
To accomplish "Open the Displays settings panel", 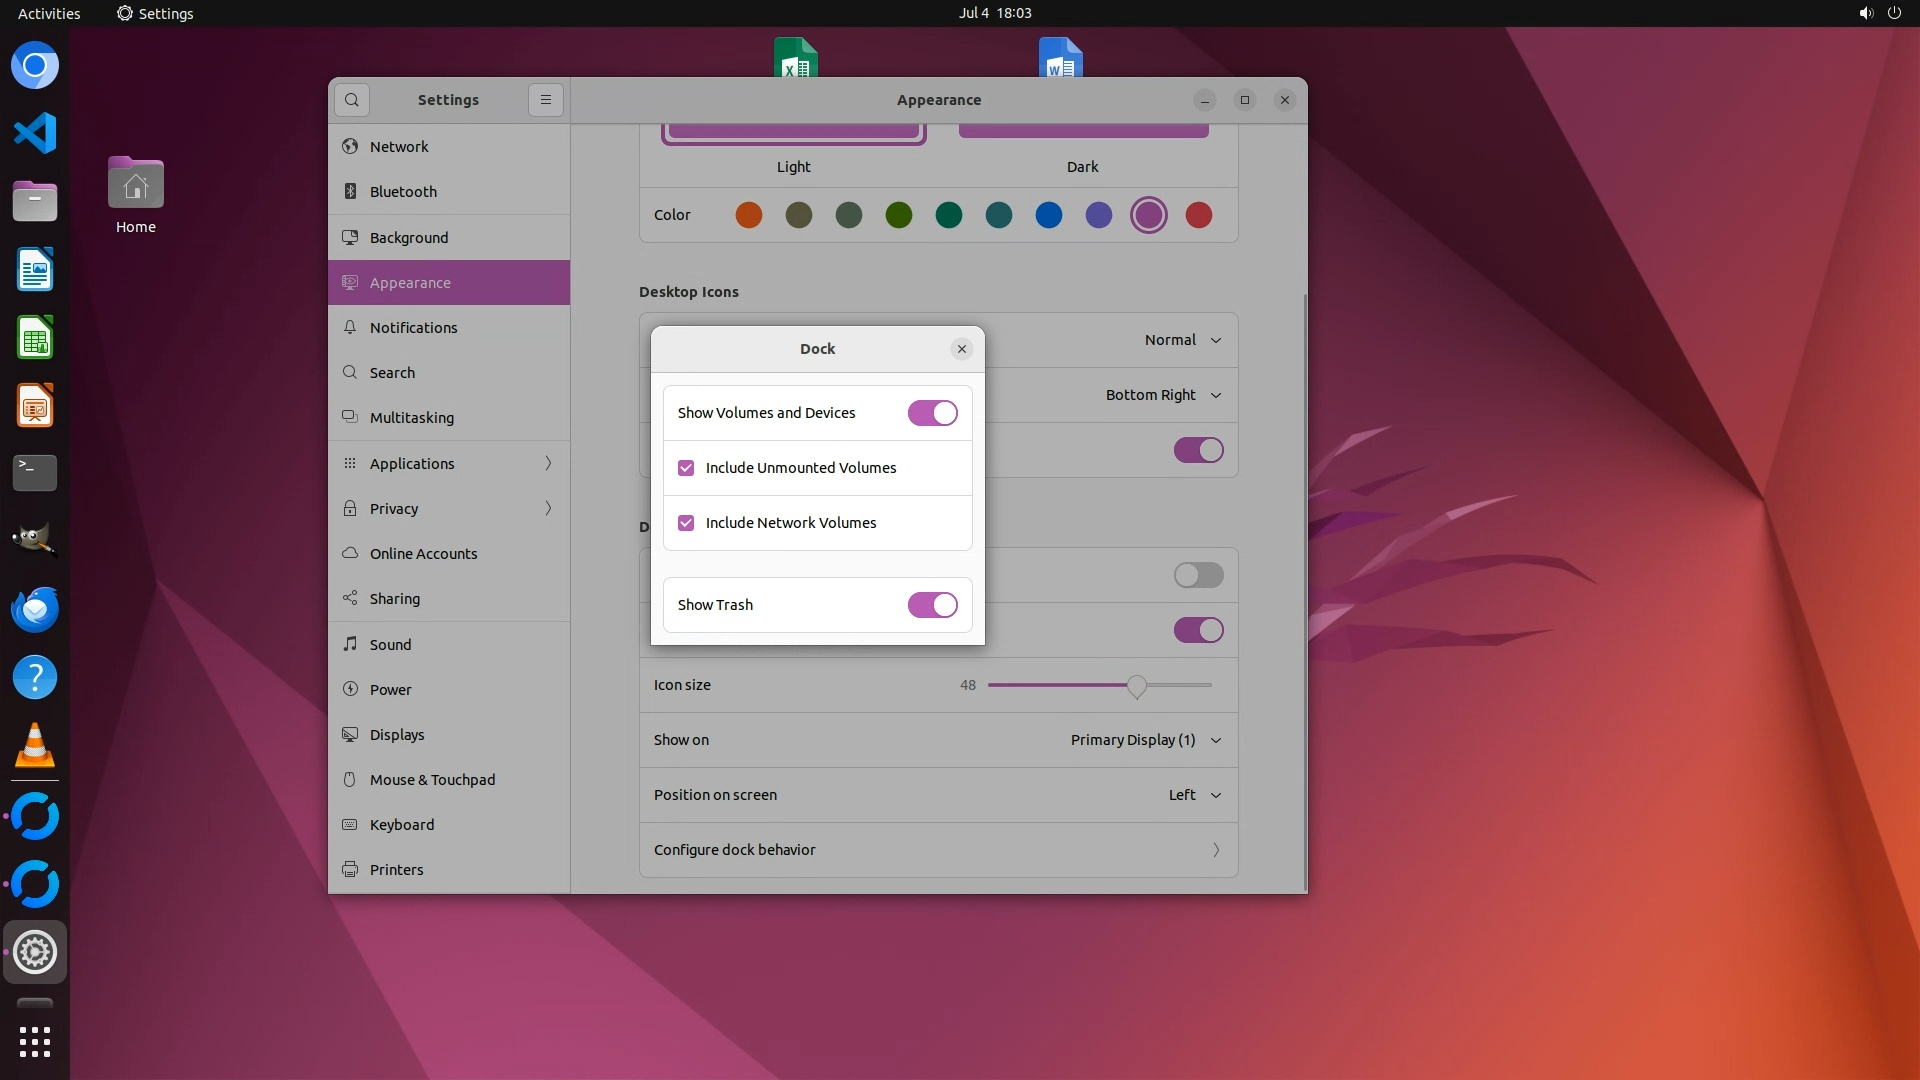I will point(397,735).
